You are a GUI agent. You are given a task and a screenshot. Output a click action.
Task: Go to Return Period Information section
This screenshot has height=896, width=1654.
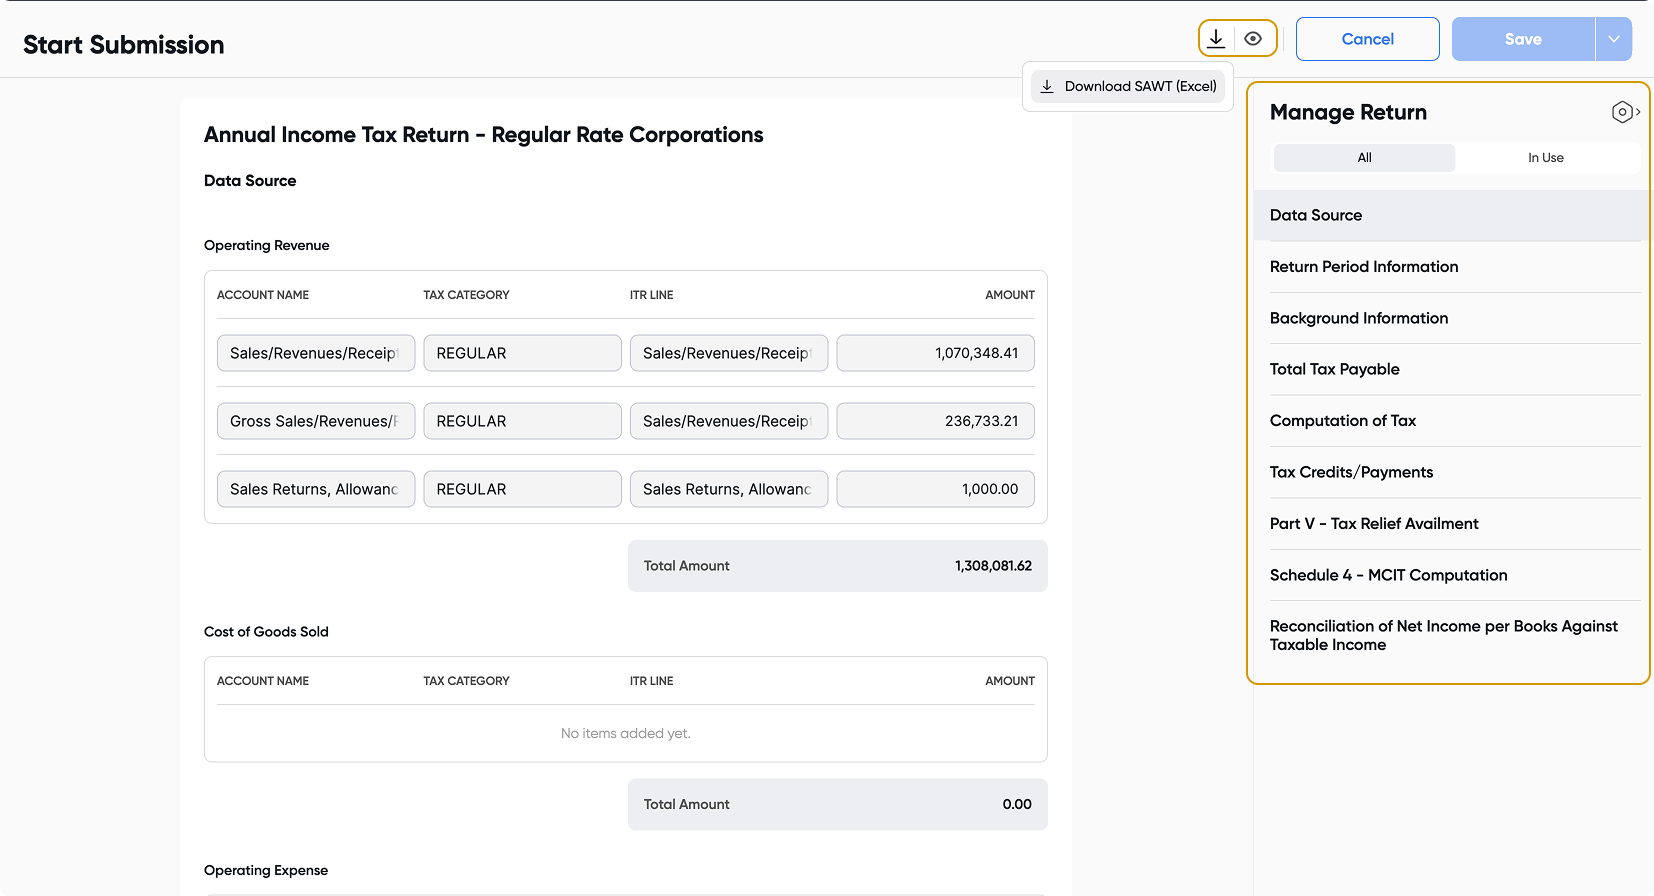(x=1363, y=267)
